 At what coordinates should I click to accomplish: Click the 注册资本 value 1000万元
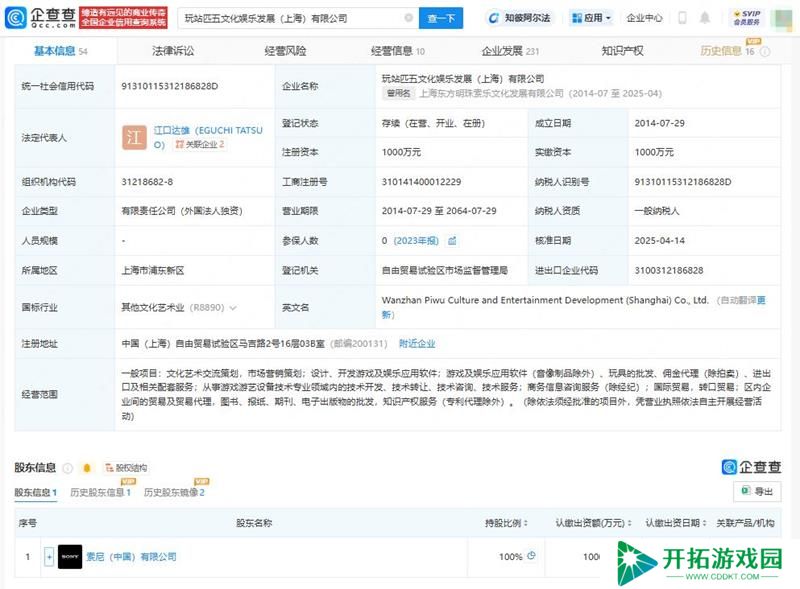point(402,152)
